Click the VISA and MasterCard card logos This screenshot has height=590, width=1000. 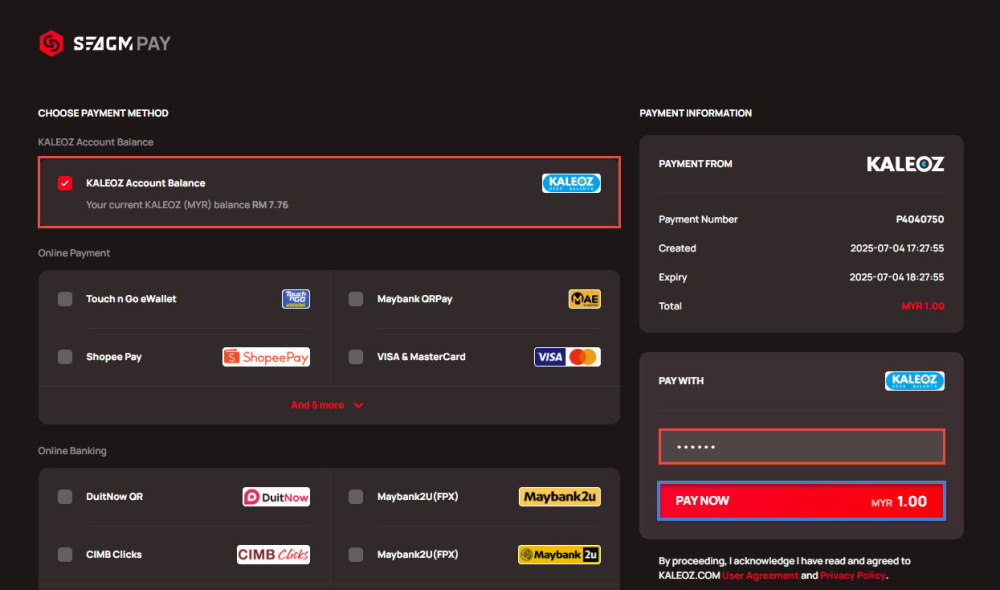[x=567, y=357]
